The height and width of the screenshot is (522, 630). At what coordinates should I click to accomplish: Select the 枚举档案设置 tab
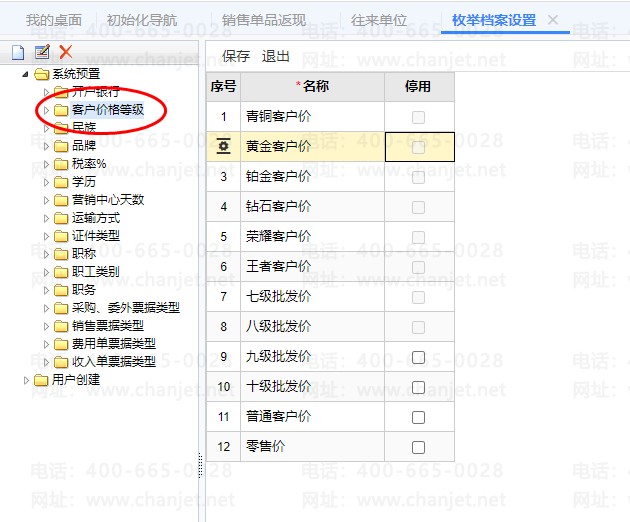click(x=494, y=20)
